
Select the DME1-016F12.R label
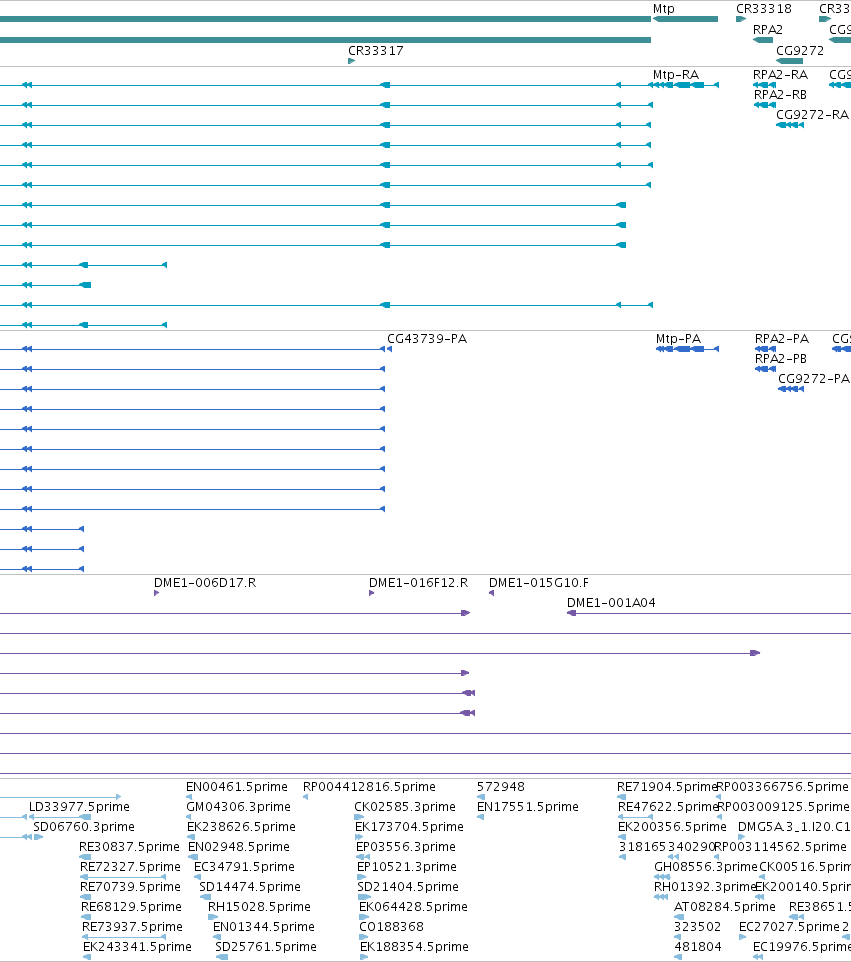coord(418,582)
